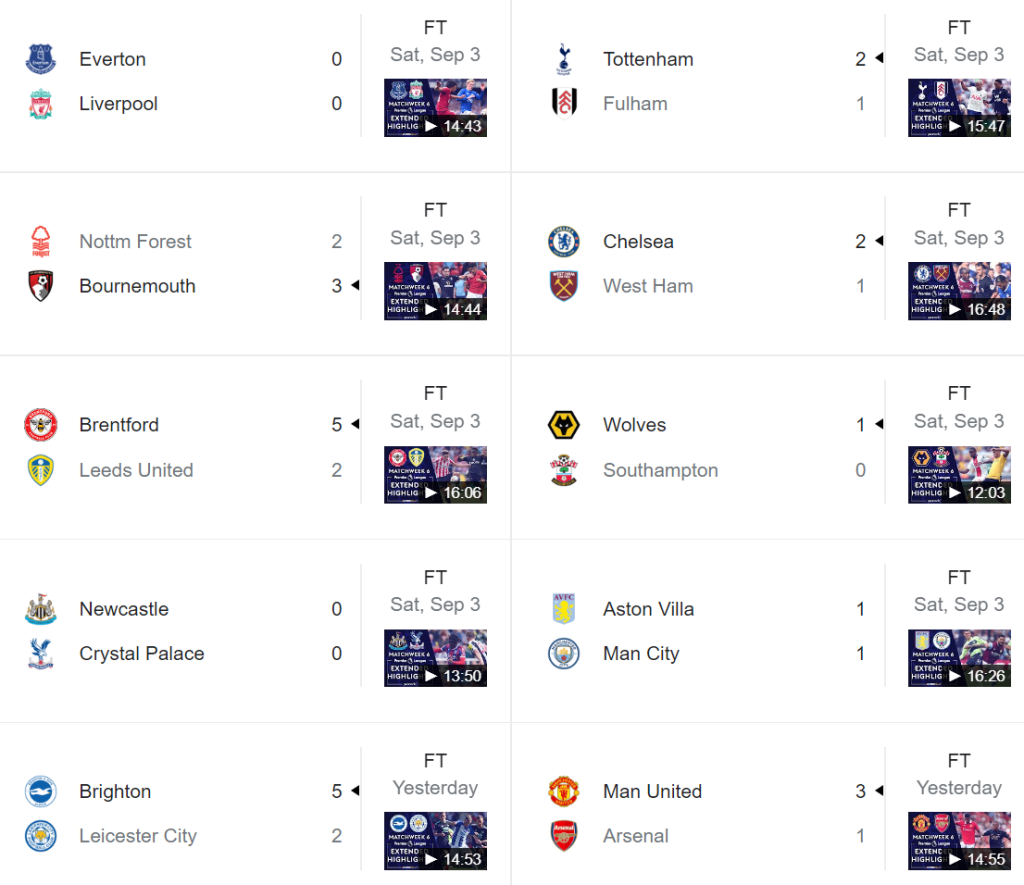
Task: Click the Brighton club crest
Action: pyautogui.click(x=41, y=792)
